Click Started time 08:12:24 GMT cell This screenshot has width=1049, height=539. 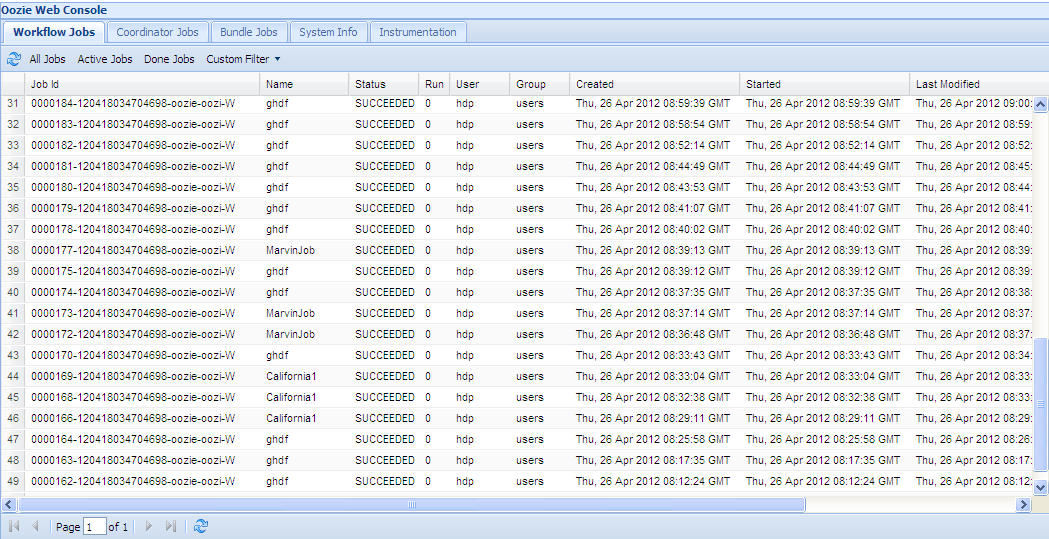click(x=823, y=481)
